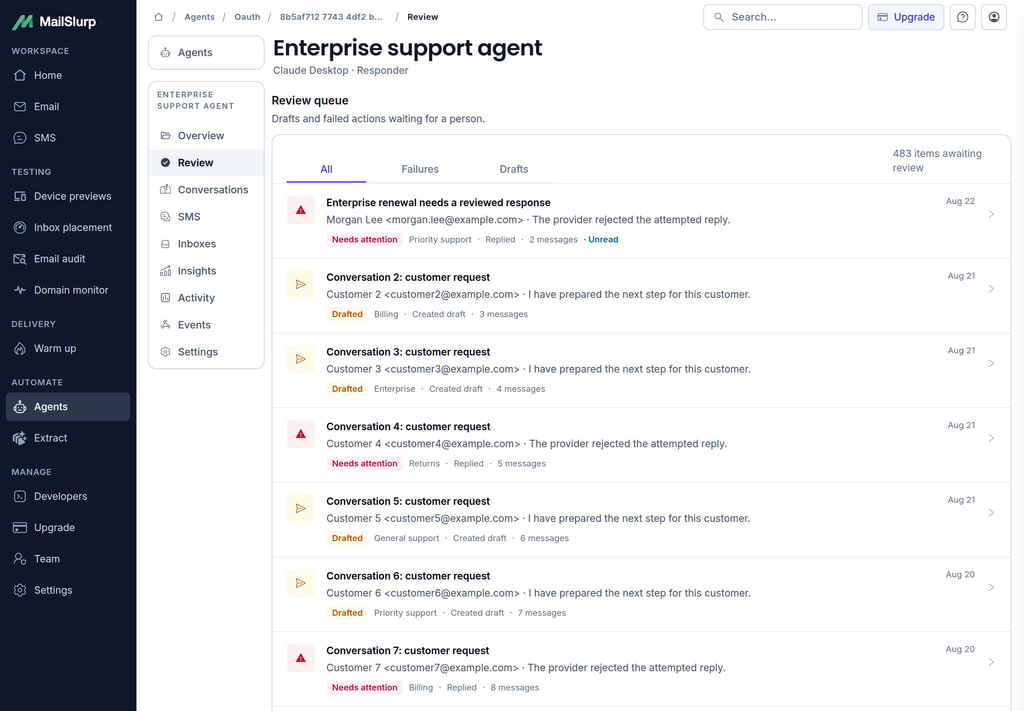
Task: Open 'Enterprise renewal needs a reviewed response' item
Action: point(641,221)
